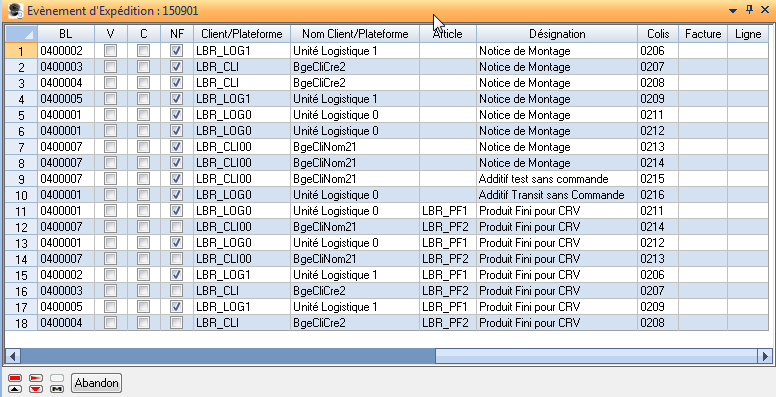Click the black up-triangle icon button

click(x=15, y=389)
